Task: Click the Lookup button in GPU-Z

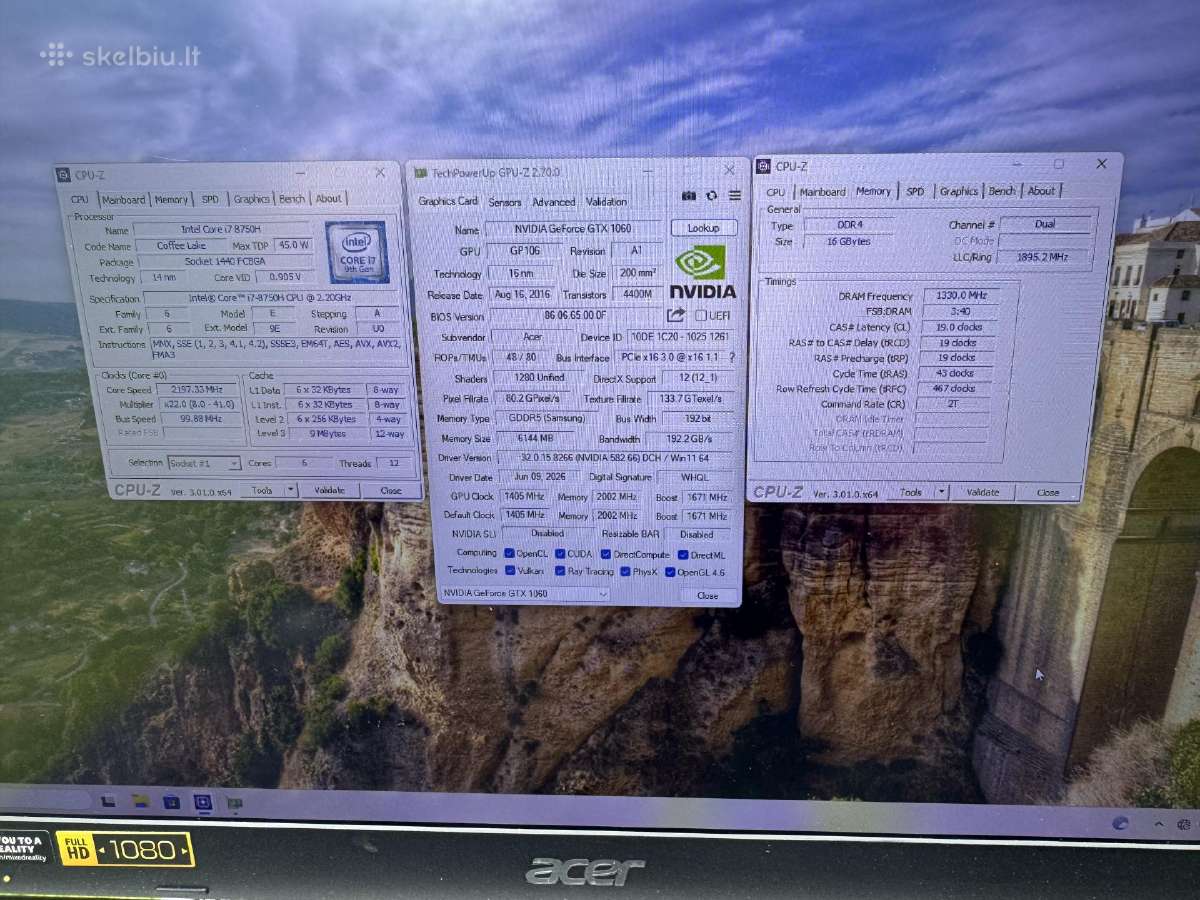Action: 703,228
